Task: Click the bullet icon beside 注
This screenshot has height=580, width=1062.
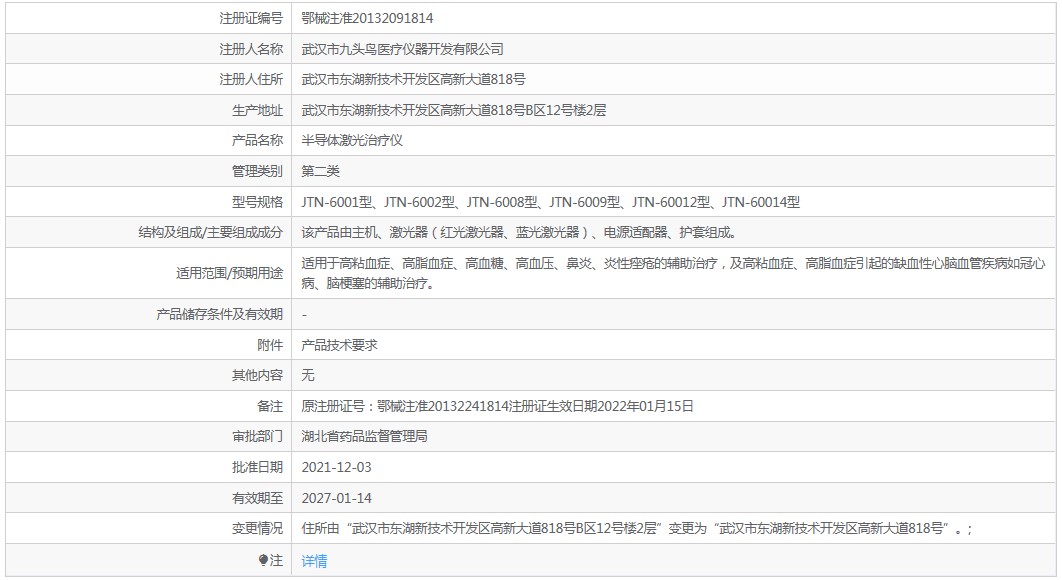Action: pos(263,560)
